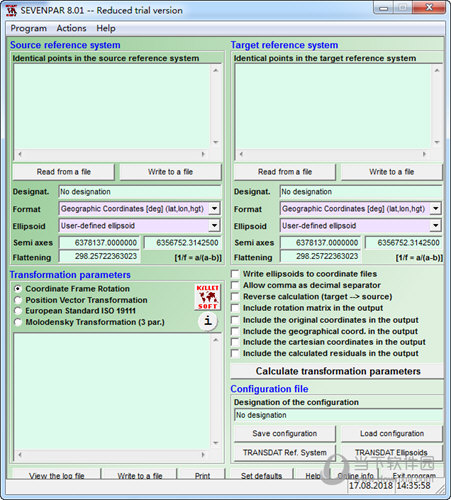
Task: Click source system Write to a file button
Action: [170, 172]
